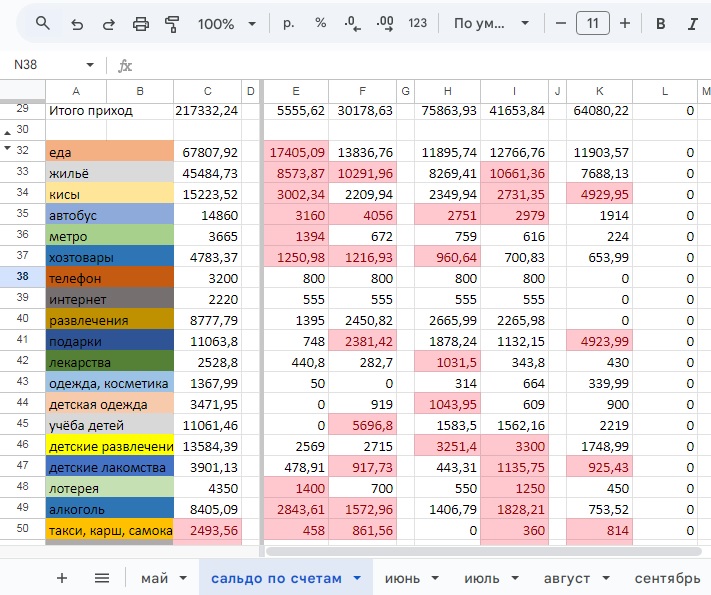The width and height of the screenshot is (711, 595).
Task: Print the spreadsheet
Action: (x=141, y=24)
